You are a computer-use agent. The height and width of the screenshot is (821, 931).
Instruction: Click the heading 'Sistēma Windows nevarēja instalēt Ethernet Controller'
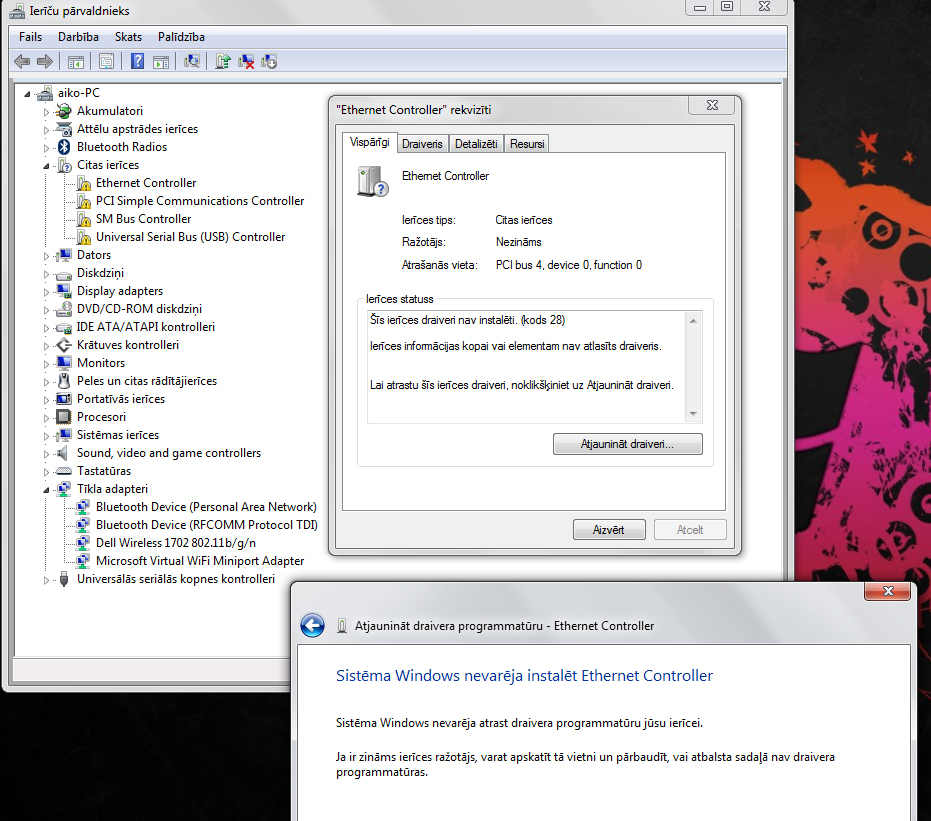click(x=524, y=676)
